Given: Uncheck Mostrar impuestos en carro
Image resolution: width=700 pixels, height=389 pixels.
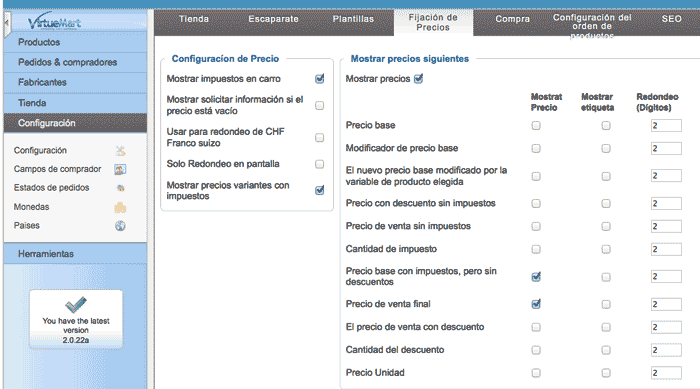Looking at the screenshot, I should pos(319,79).
